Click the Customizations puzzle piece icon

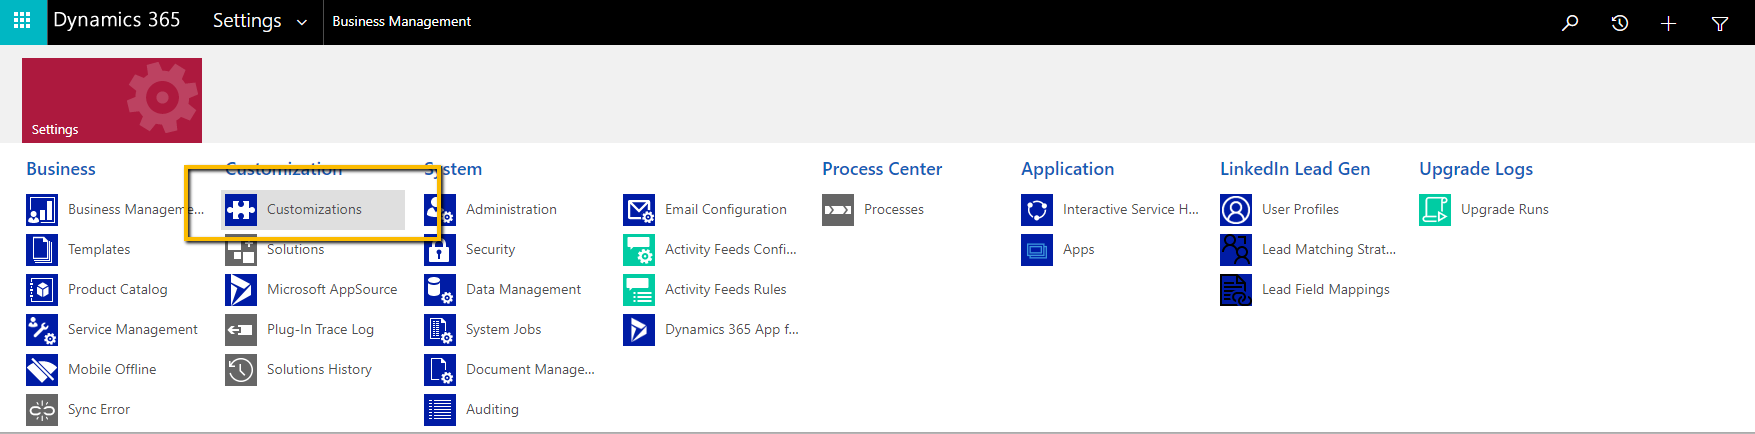click(241, 210)
